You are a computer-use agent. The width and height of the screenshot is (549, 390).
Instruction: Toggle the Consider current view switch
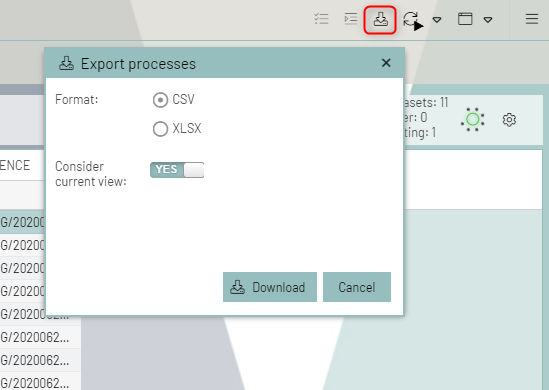point(177,170)
